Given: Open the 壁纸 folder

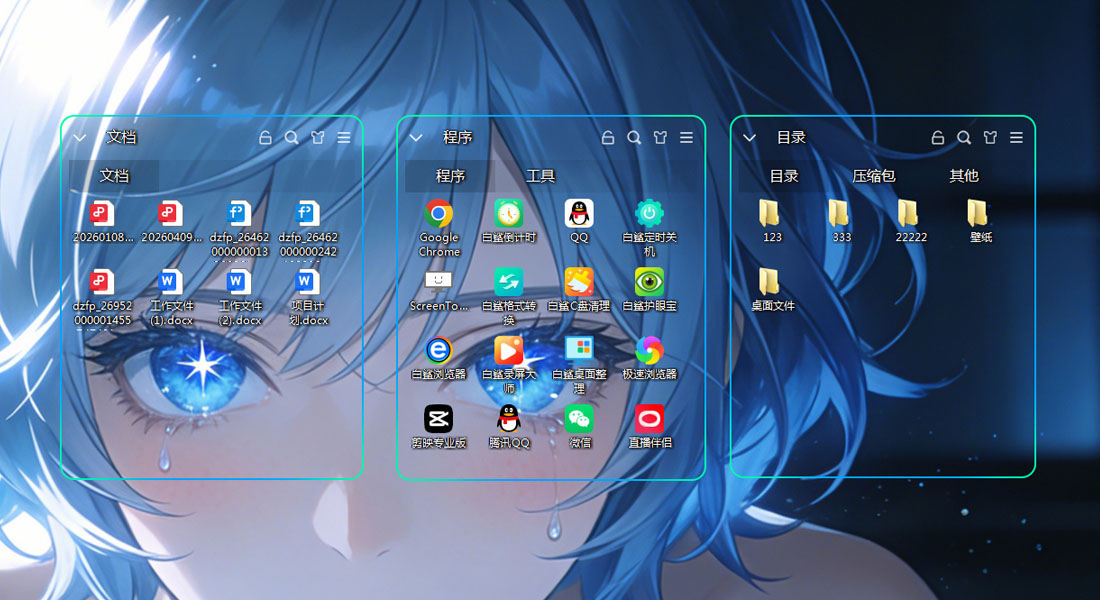Looking at the screenshot, I should pos(979,214).
